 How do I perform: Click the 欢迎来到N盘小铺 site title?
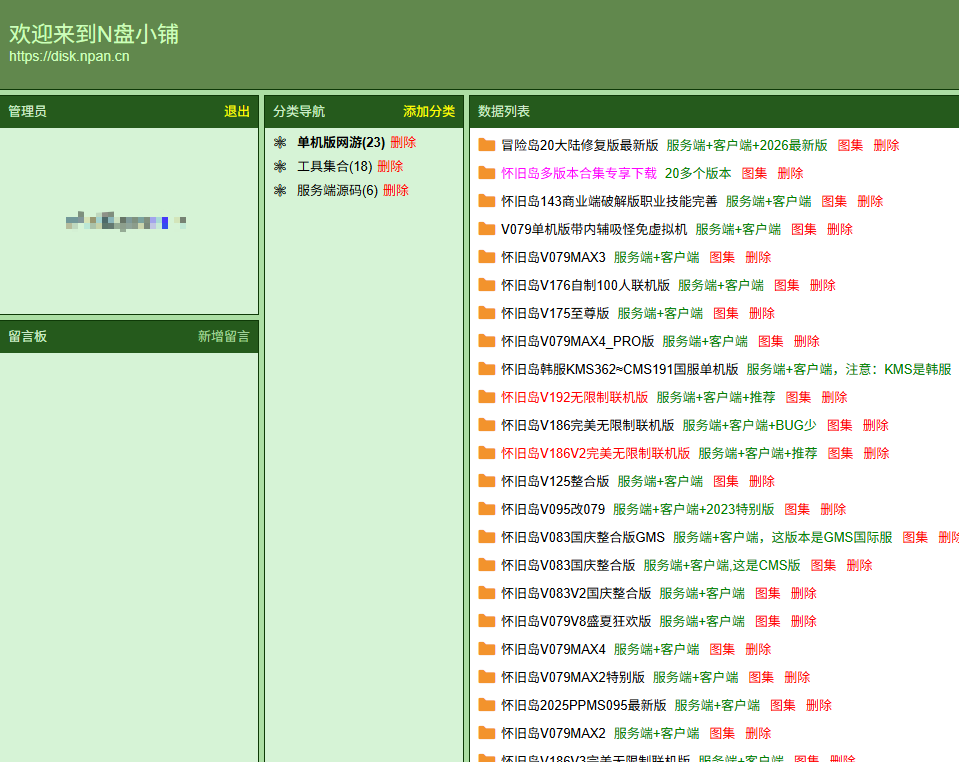pyautogui.click(x=94, y=34)
